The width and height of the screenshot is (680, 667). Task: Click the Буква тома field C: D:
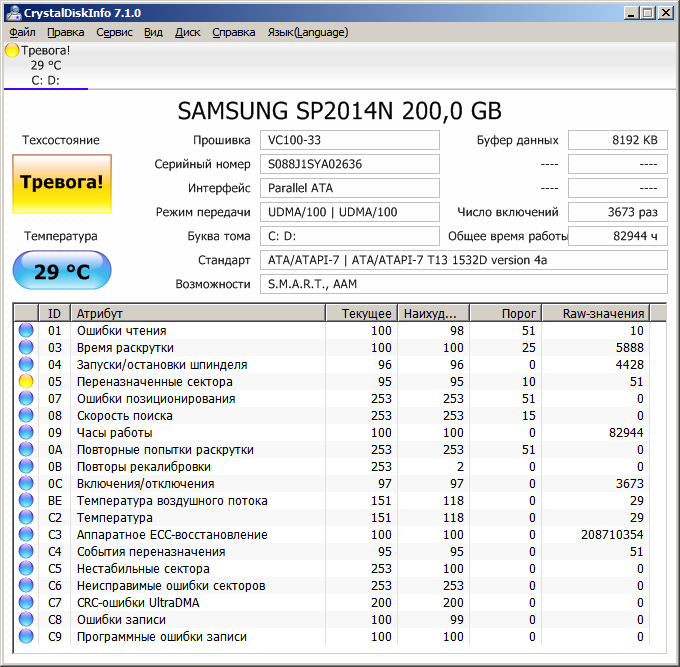[350, 236]
